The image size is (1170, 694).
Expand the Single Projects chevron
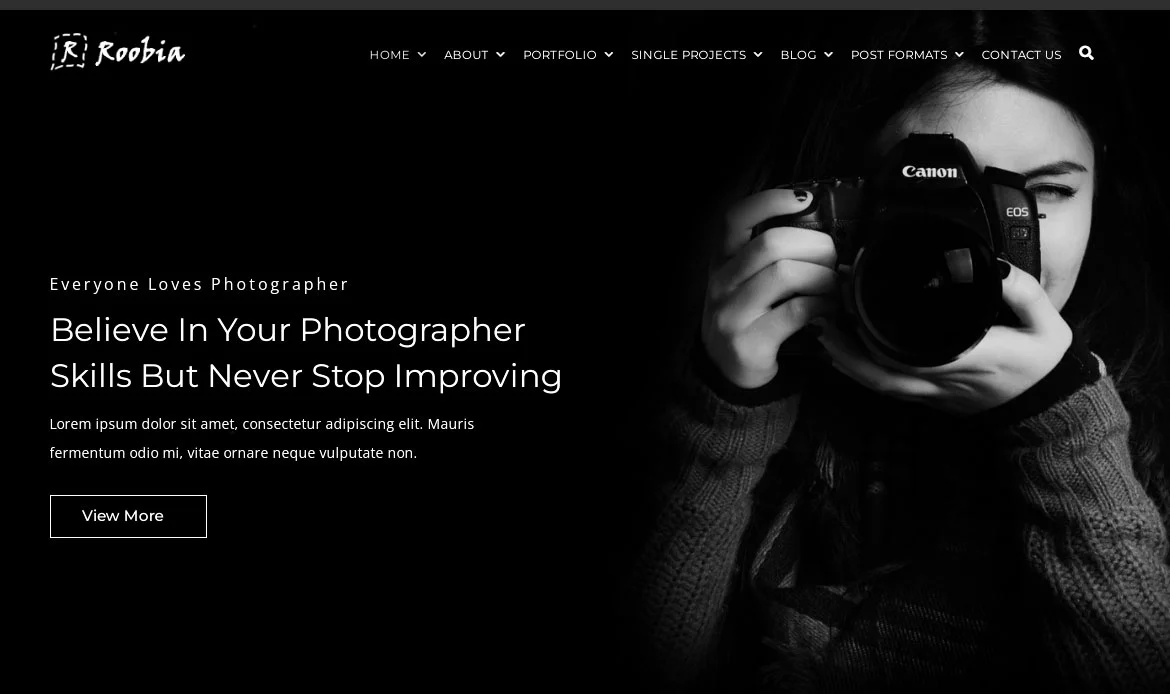pyautogui.click(x=758, y=54)
